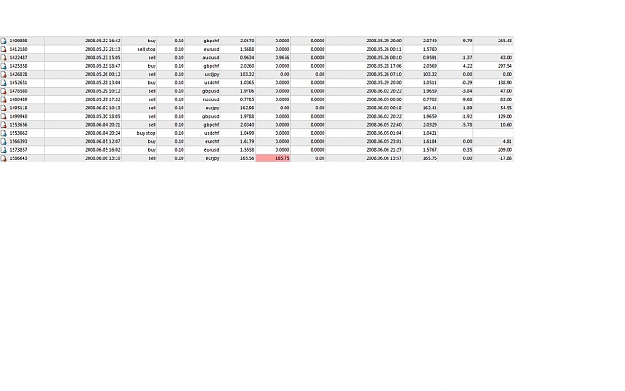Click the close price 162.41

pyautogui.click(x=430, y=108)
